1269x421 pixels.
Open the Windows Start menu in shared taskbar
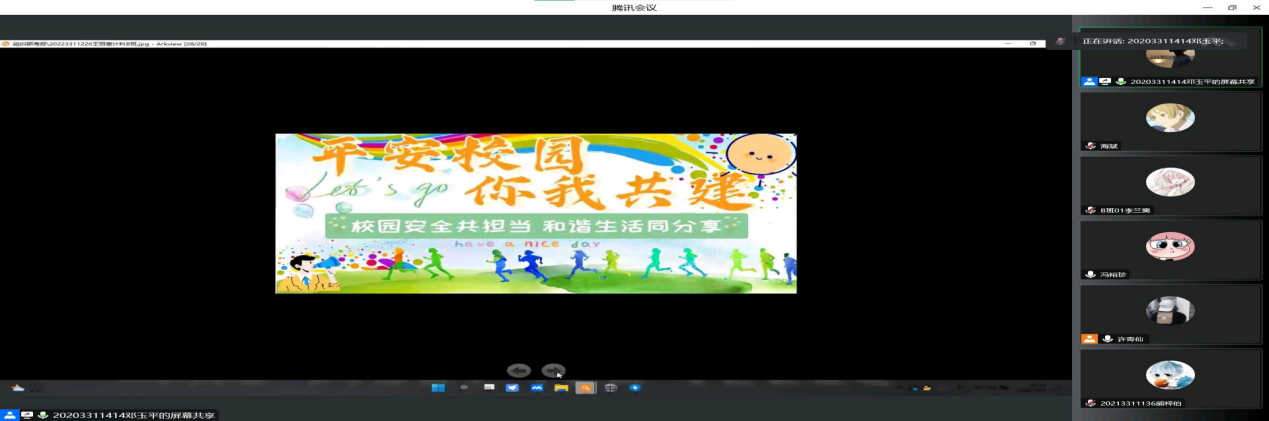pyautogui.click(x=438, y=388)
